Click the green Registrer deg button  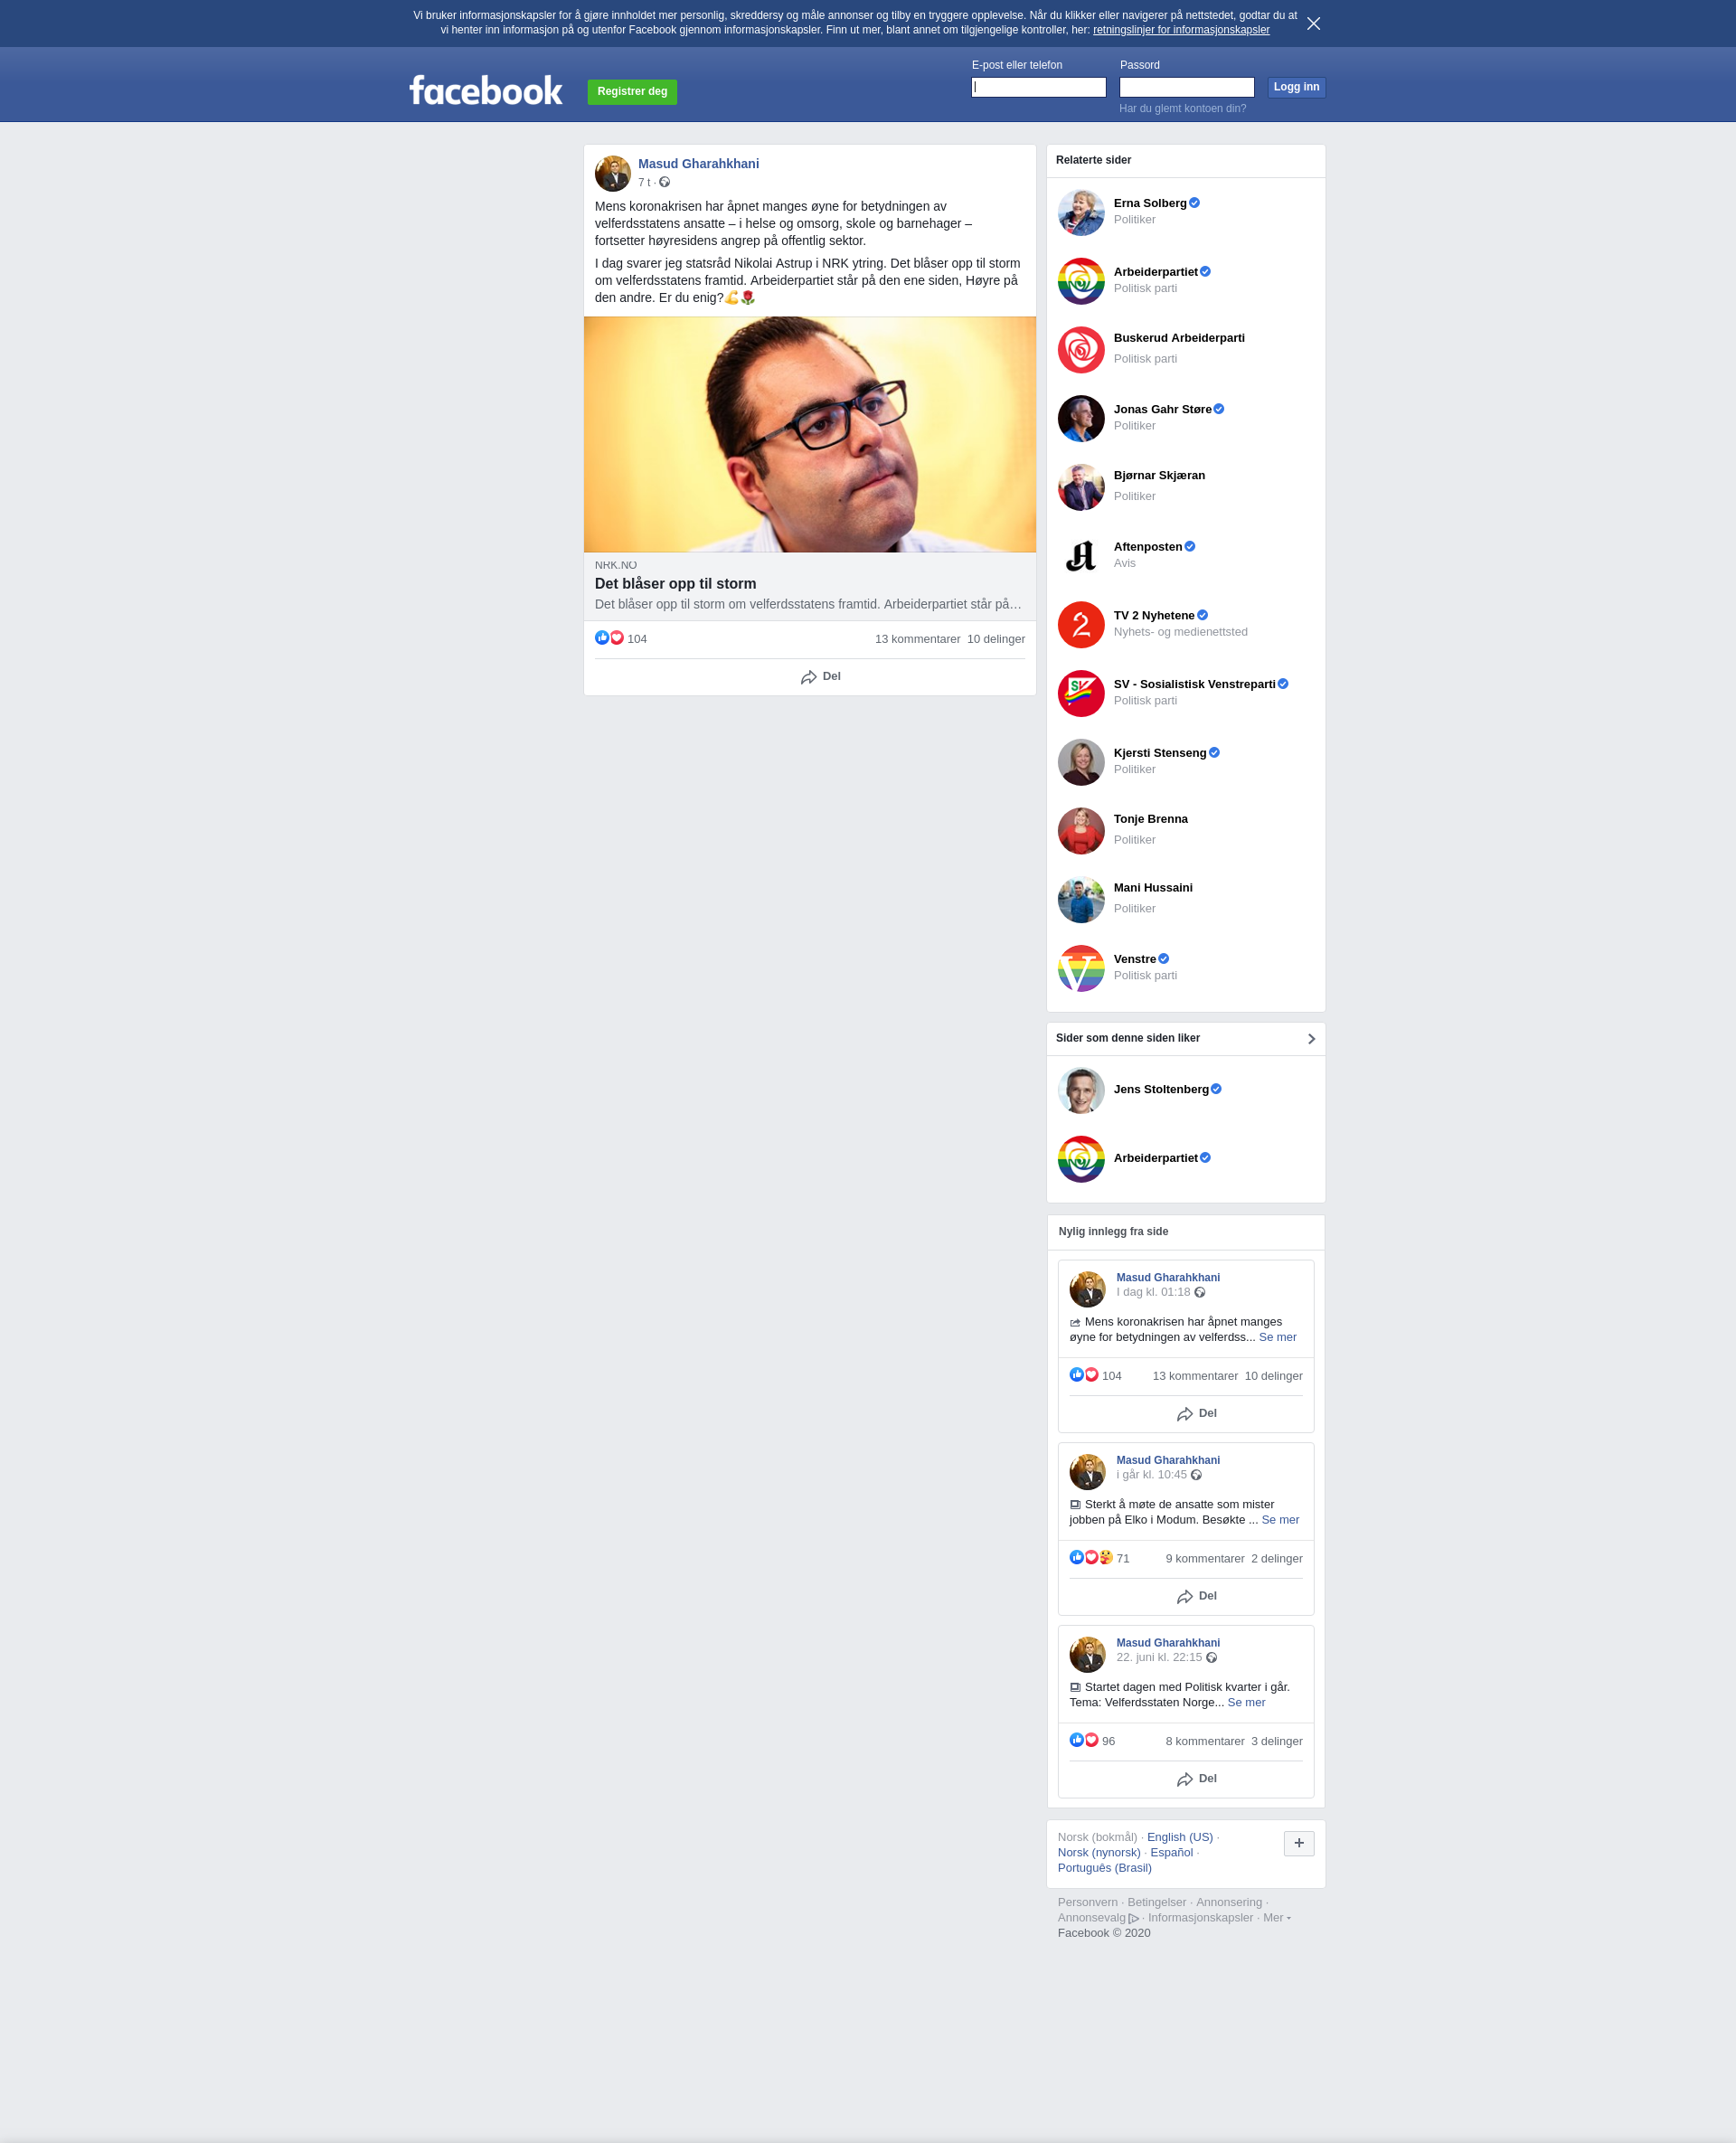coord(632,92)
